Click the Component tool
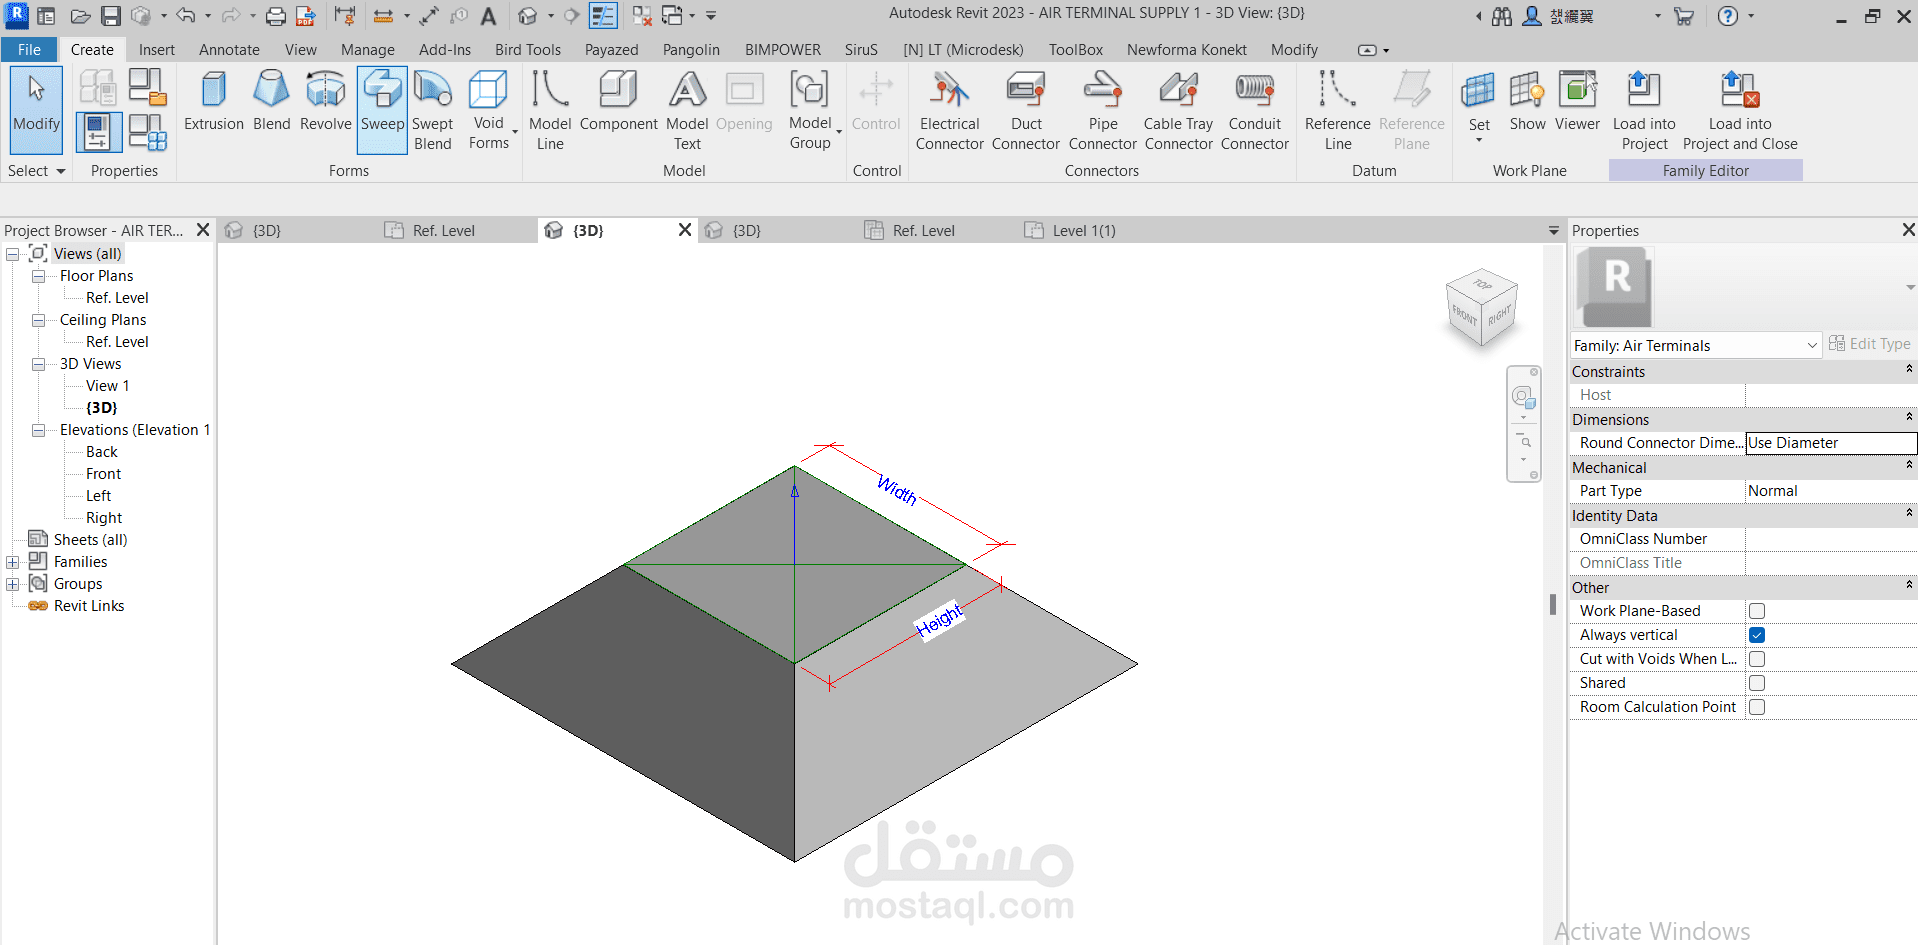The image size is (1918, 945). [x=618, y=102]
